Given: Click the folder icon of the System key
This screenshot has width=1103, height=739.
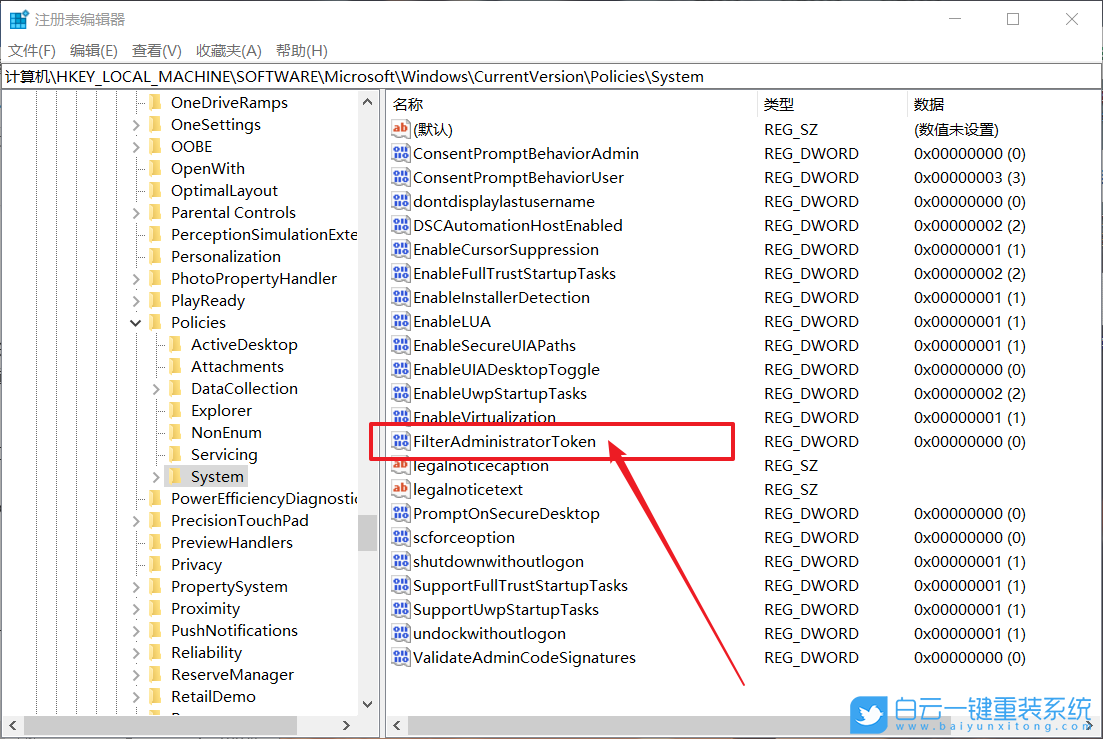Looking at the screenshot, I should click(176, 476).
